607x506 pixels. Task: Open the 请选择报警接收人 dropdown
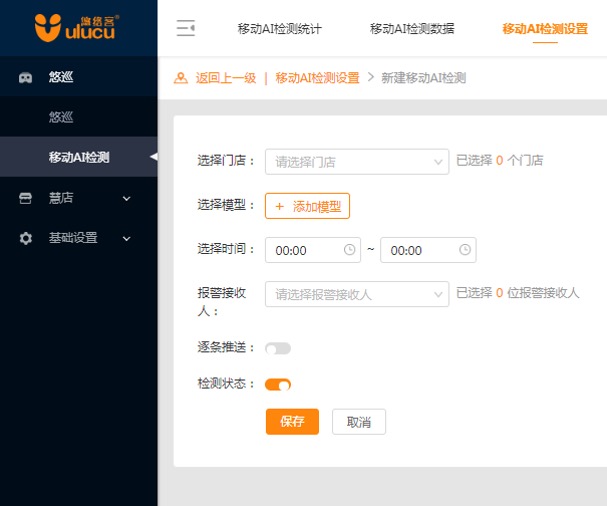coord(357,294)
